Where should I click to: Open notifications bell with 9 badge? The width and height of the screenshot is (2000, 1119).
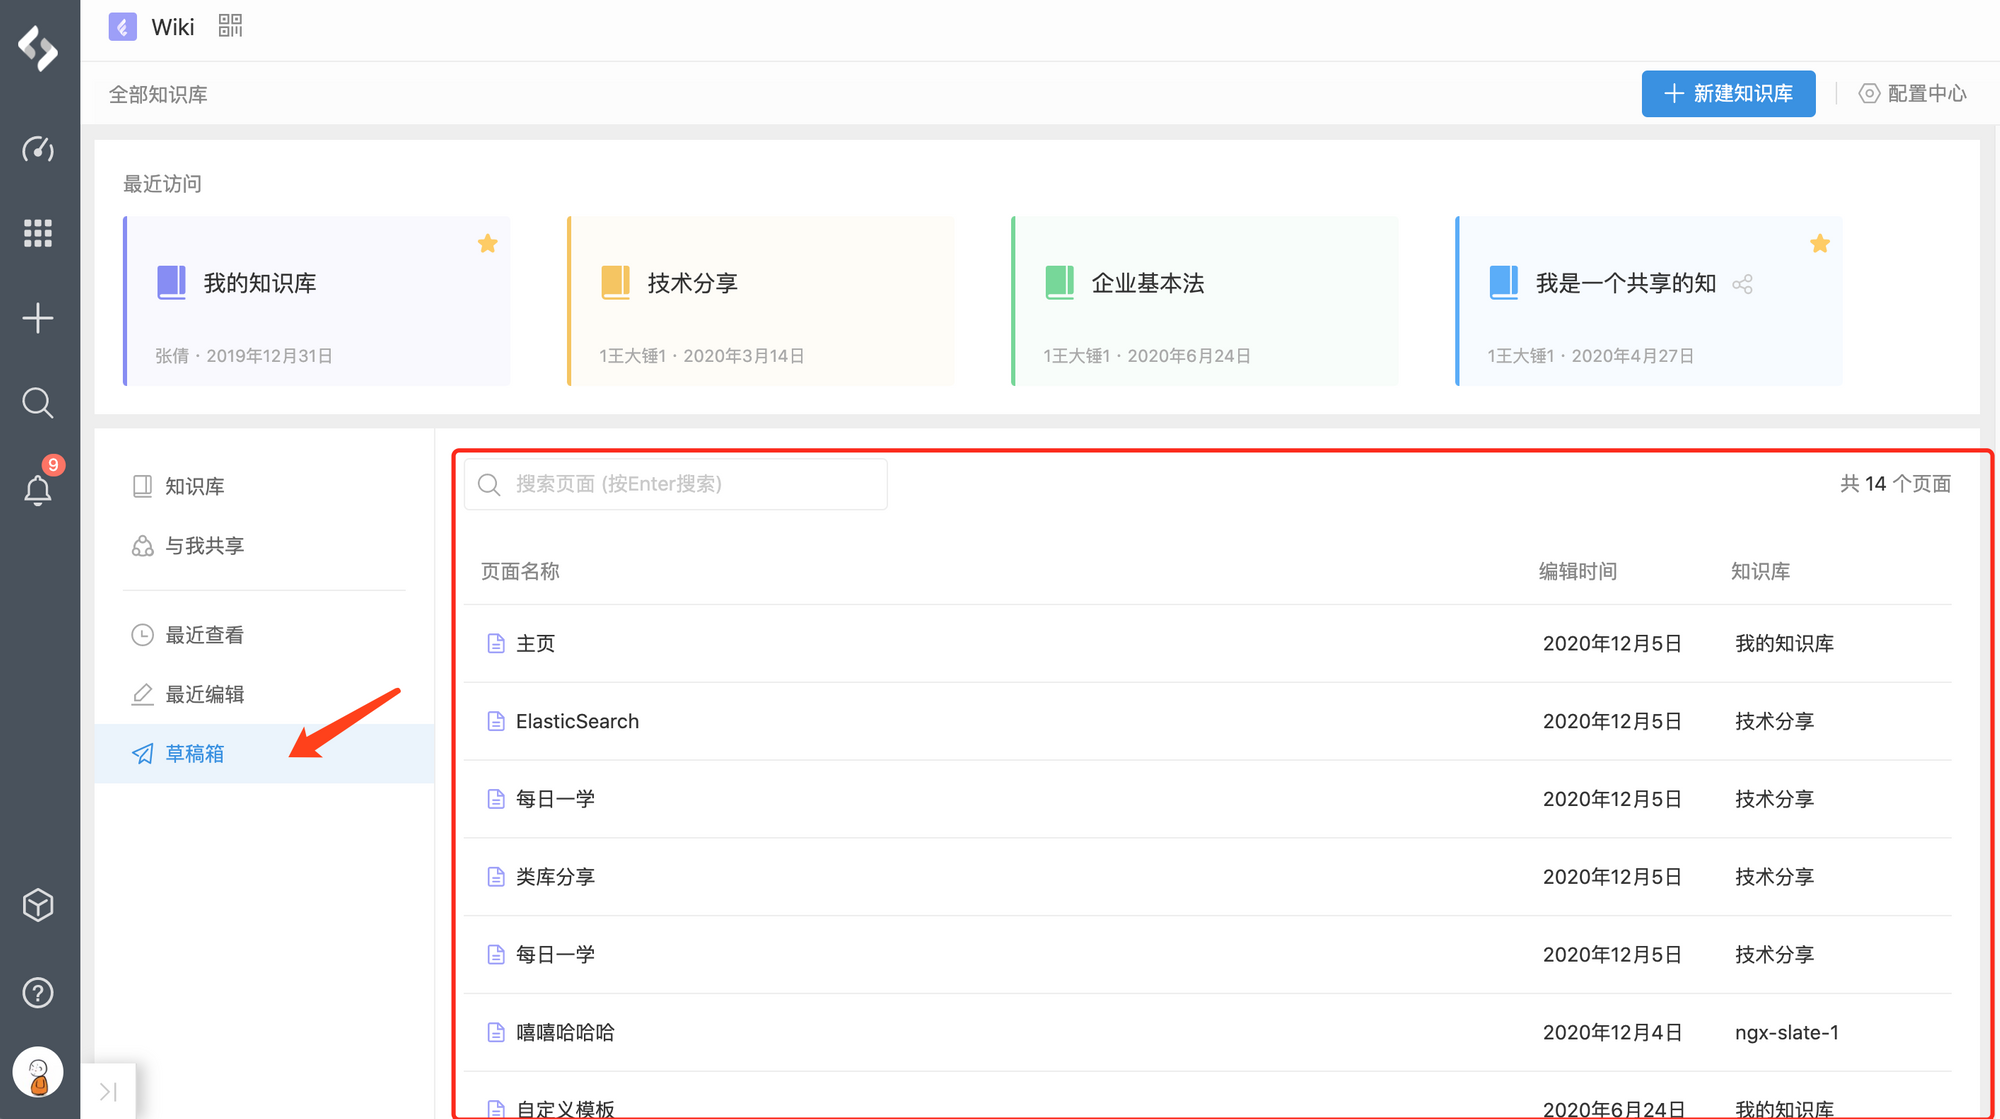point(38,489)
